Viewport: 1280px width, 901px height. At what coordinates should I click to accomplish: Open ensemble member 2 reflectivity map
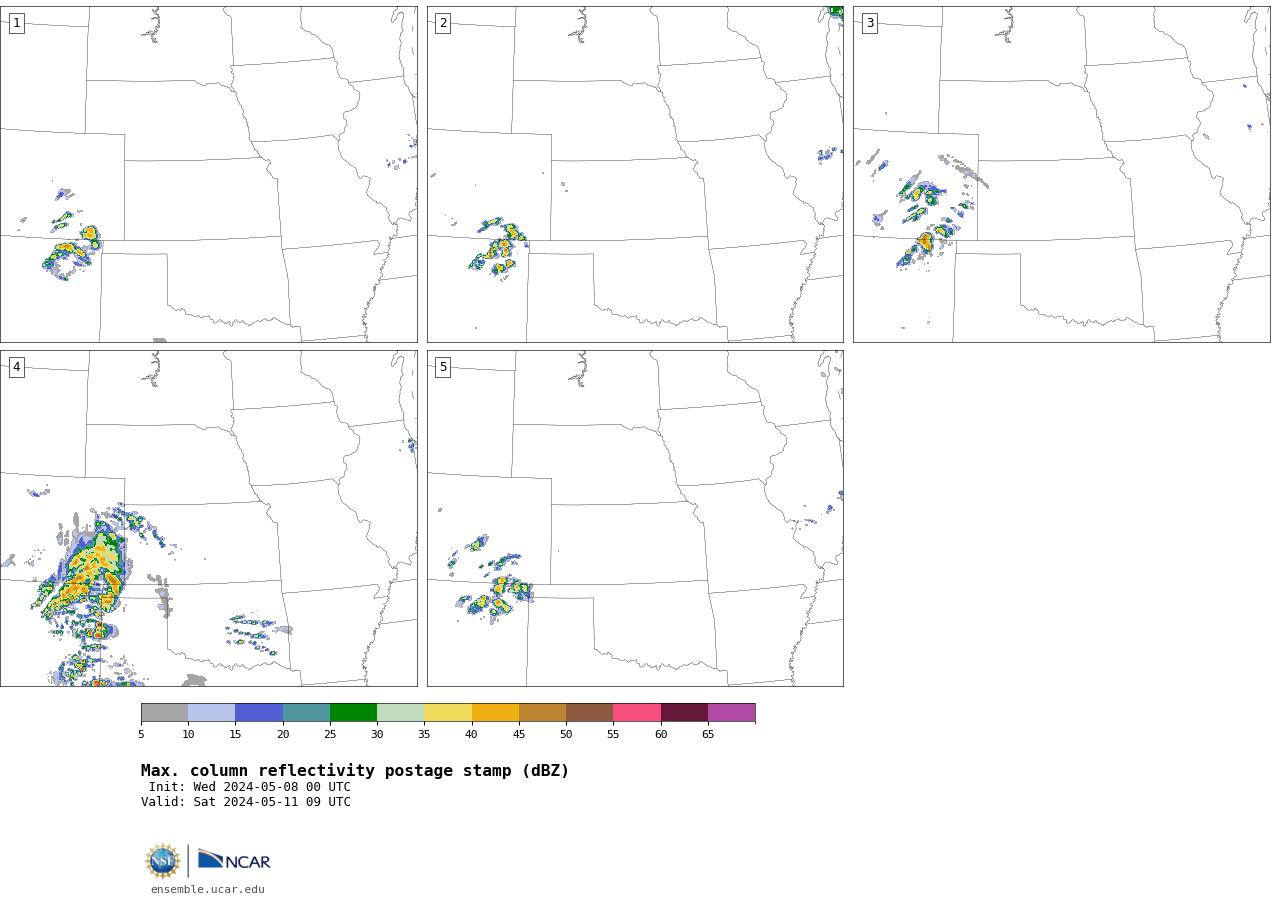(635, 174)
